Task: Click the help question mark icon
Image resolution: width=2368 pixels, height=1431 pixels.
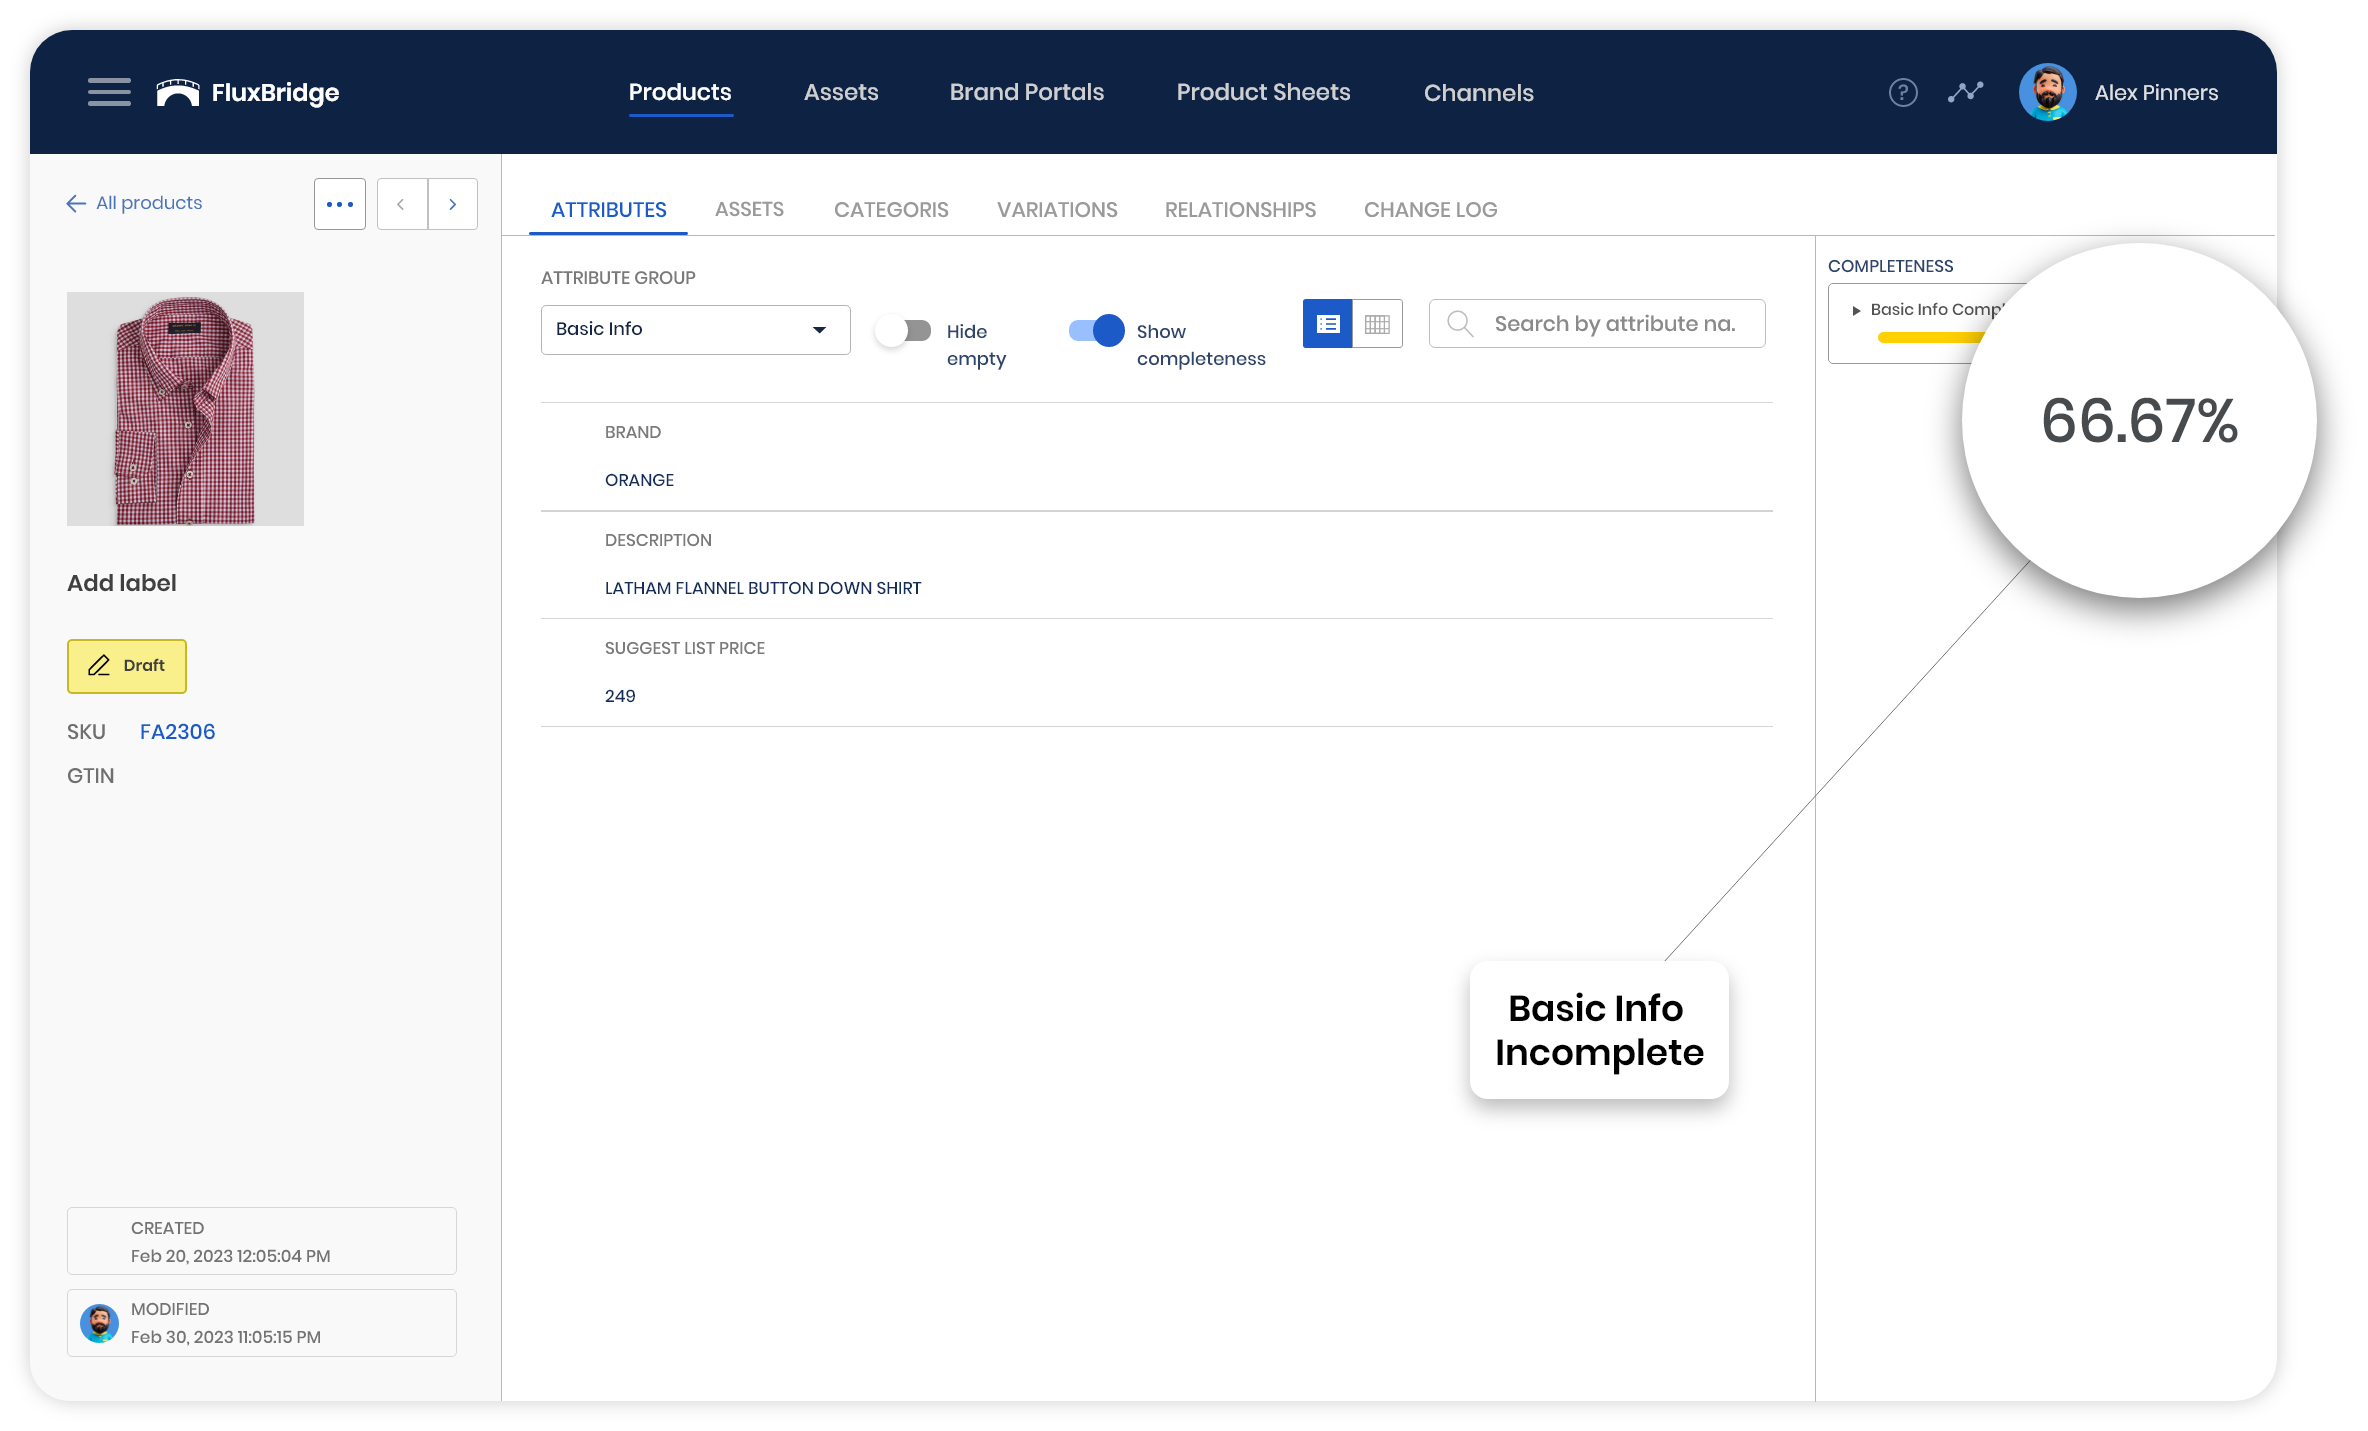Action: click(1902, 93)
